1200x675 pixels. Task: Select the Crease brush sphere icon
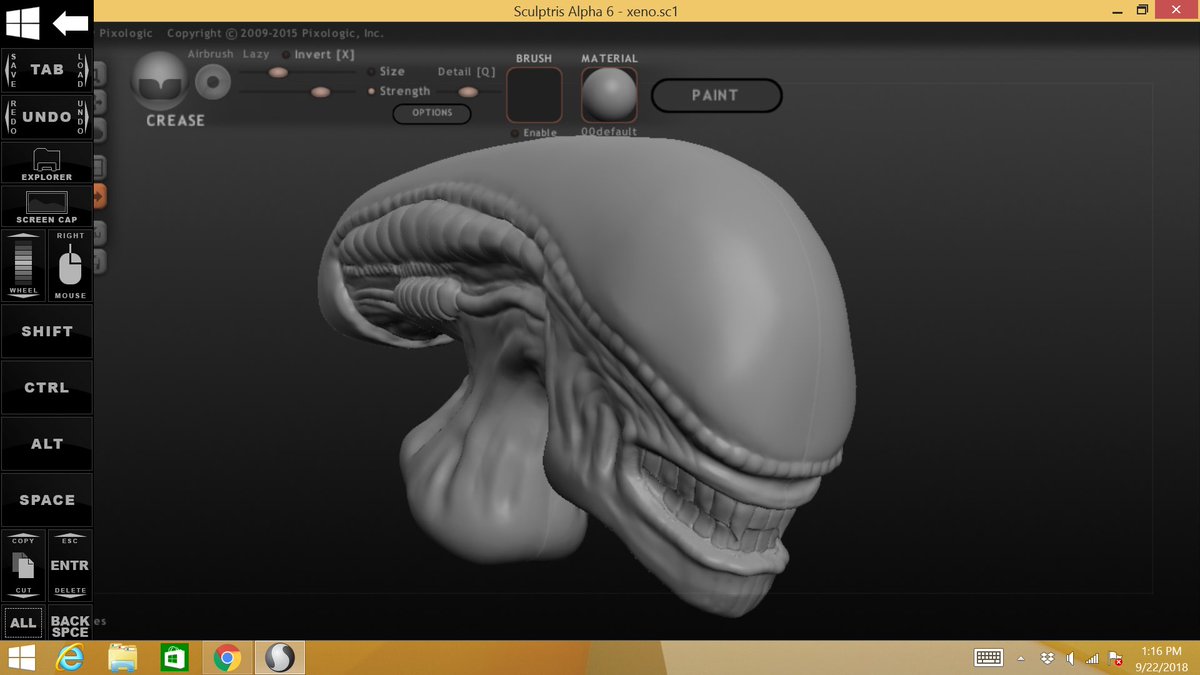coord(161,82)
